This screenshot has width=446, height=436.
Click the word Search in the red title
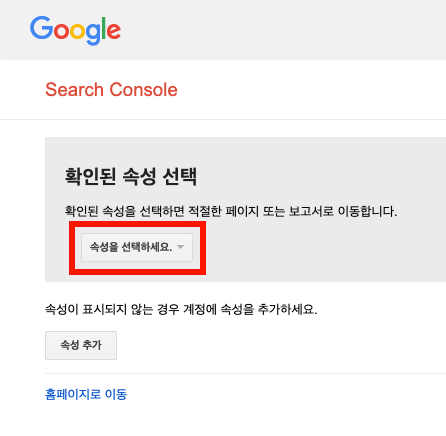tap(74, 90)
